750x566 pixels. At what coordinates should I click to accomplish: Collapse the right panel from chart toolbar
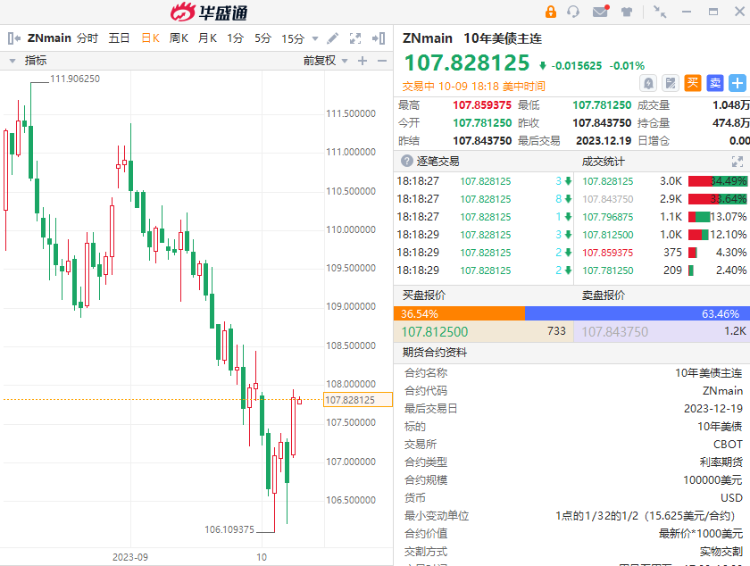tap(380, 38)
